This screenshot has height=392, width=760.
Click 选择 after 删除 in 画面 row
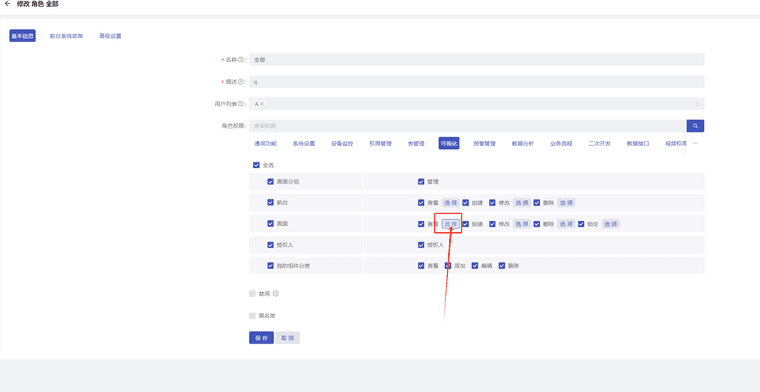[x=566, y=224]
